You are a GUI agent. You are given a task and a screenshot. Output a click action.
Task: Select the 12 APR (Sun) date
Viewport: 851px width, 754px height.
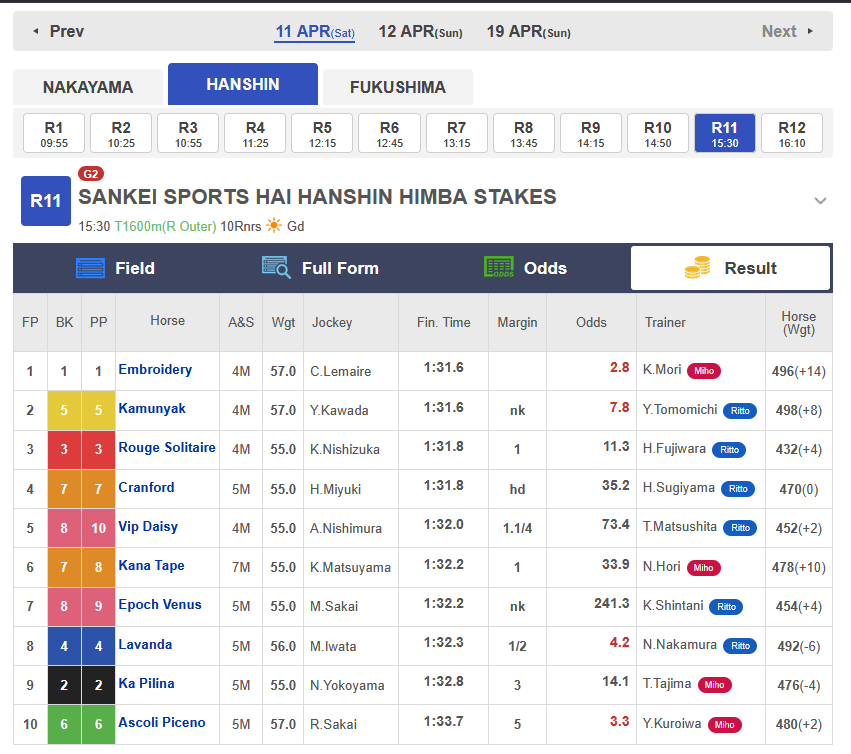click(420, 32)
